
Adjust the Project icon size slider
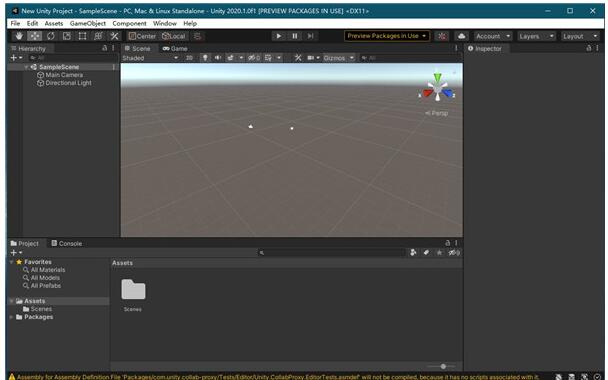click(442, 366)
